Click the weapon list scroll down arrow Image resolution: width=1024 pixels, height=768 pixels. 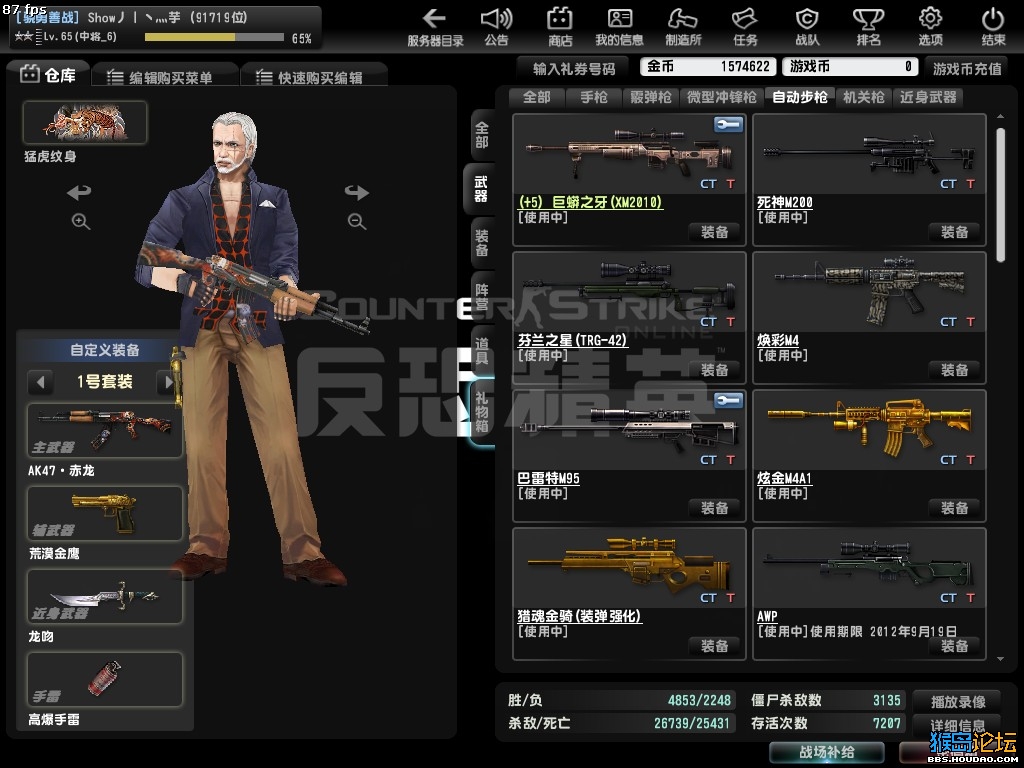point(1000,659)
